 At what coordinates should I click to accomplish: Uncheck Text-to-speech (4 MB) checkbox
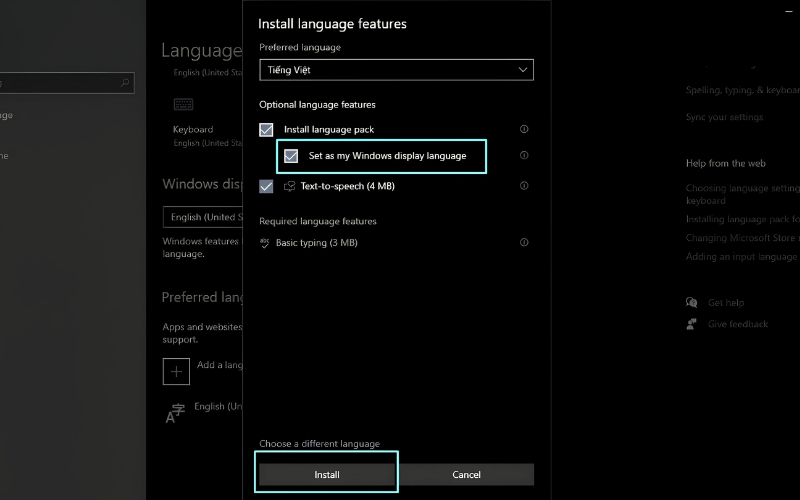click(266, 186)
